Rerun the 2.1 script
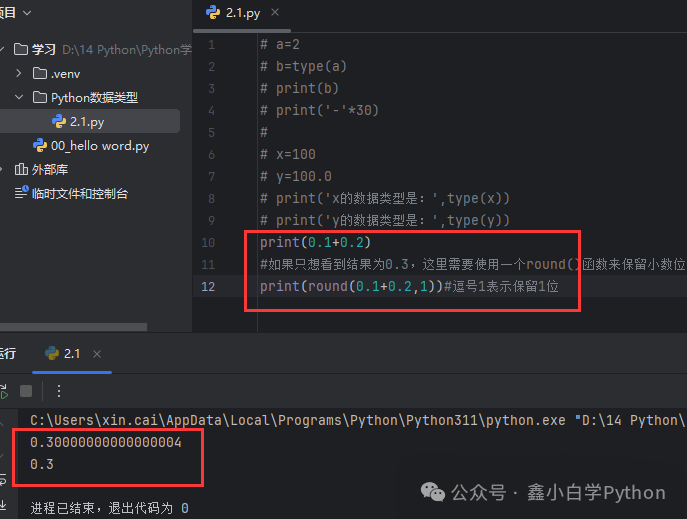 [x=4, y=391]
